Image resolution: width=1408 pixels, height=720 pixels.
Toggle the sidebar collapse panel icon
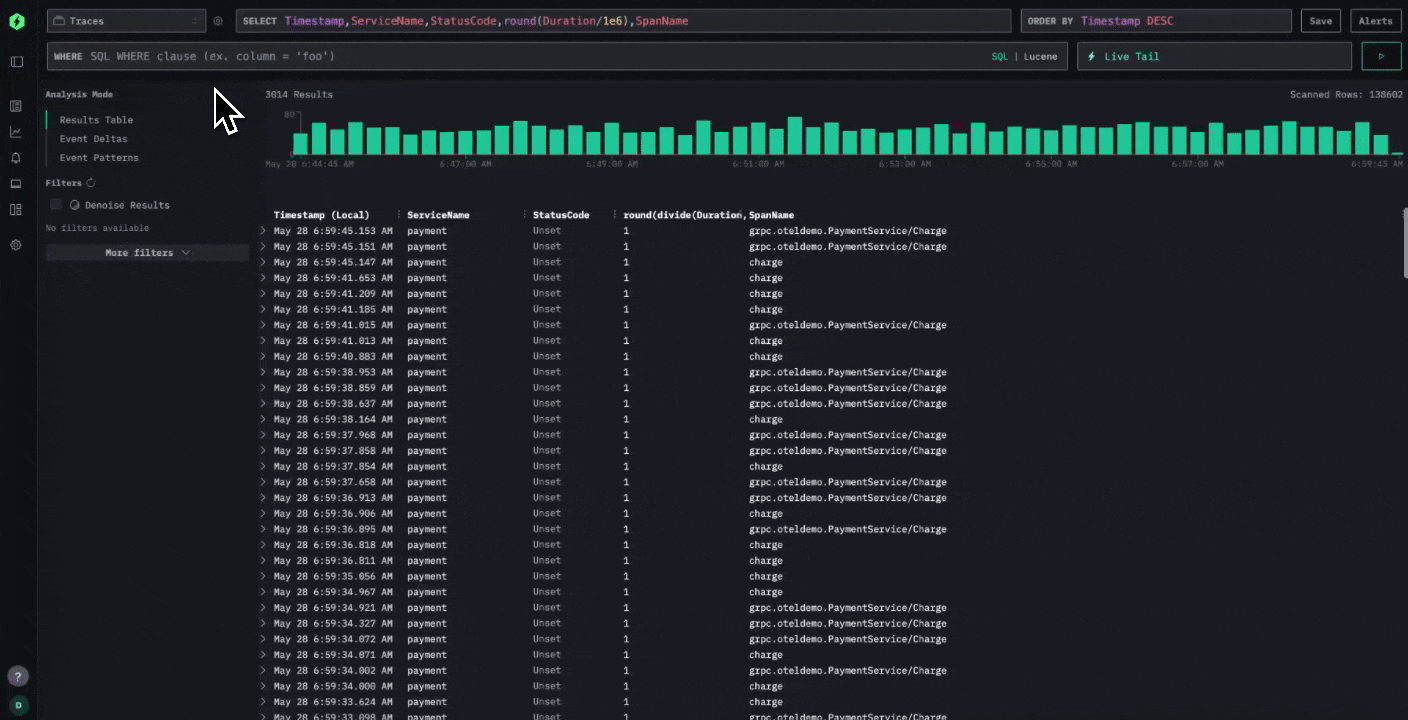16,62
